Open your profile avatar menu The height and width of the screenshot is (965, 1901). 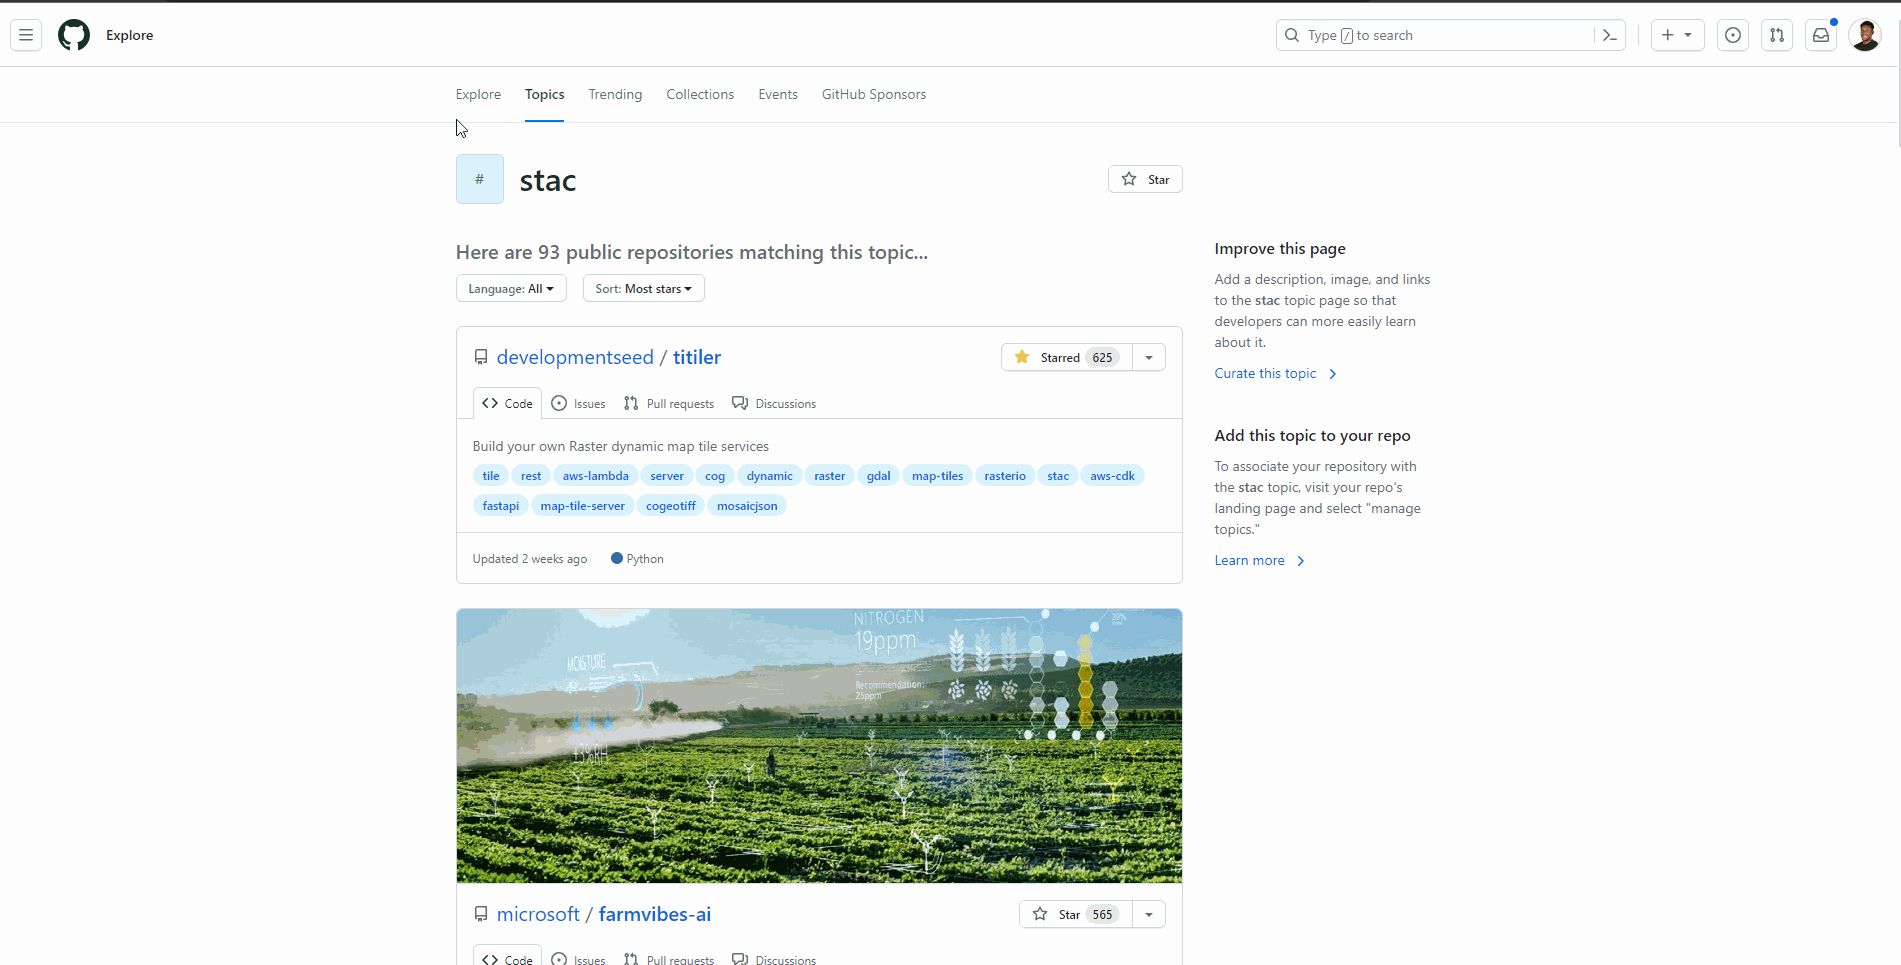click(1866, 35)
